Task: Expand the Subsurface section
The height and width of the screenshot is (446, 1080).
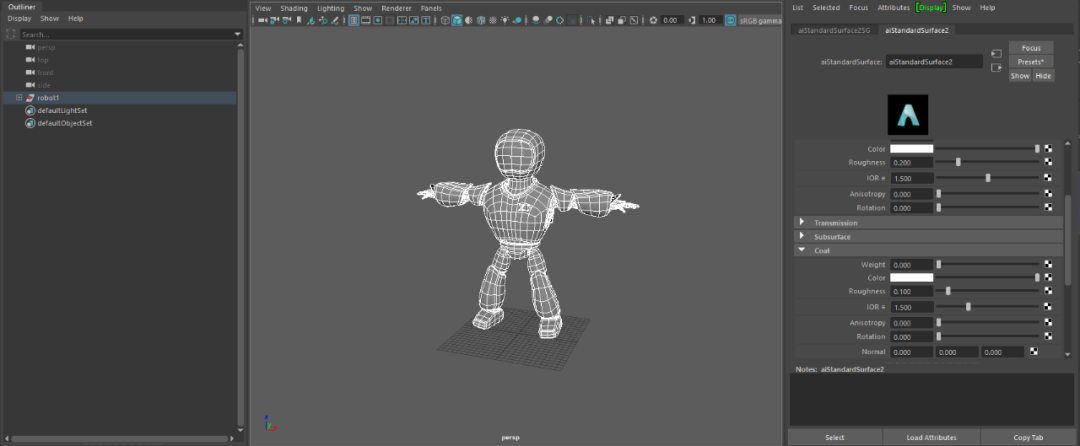Action: click(x=802, y=236)
